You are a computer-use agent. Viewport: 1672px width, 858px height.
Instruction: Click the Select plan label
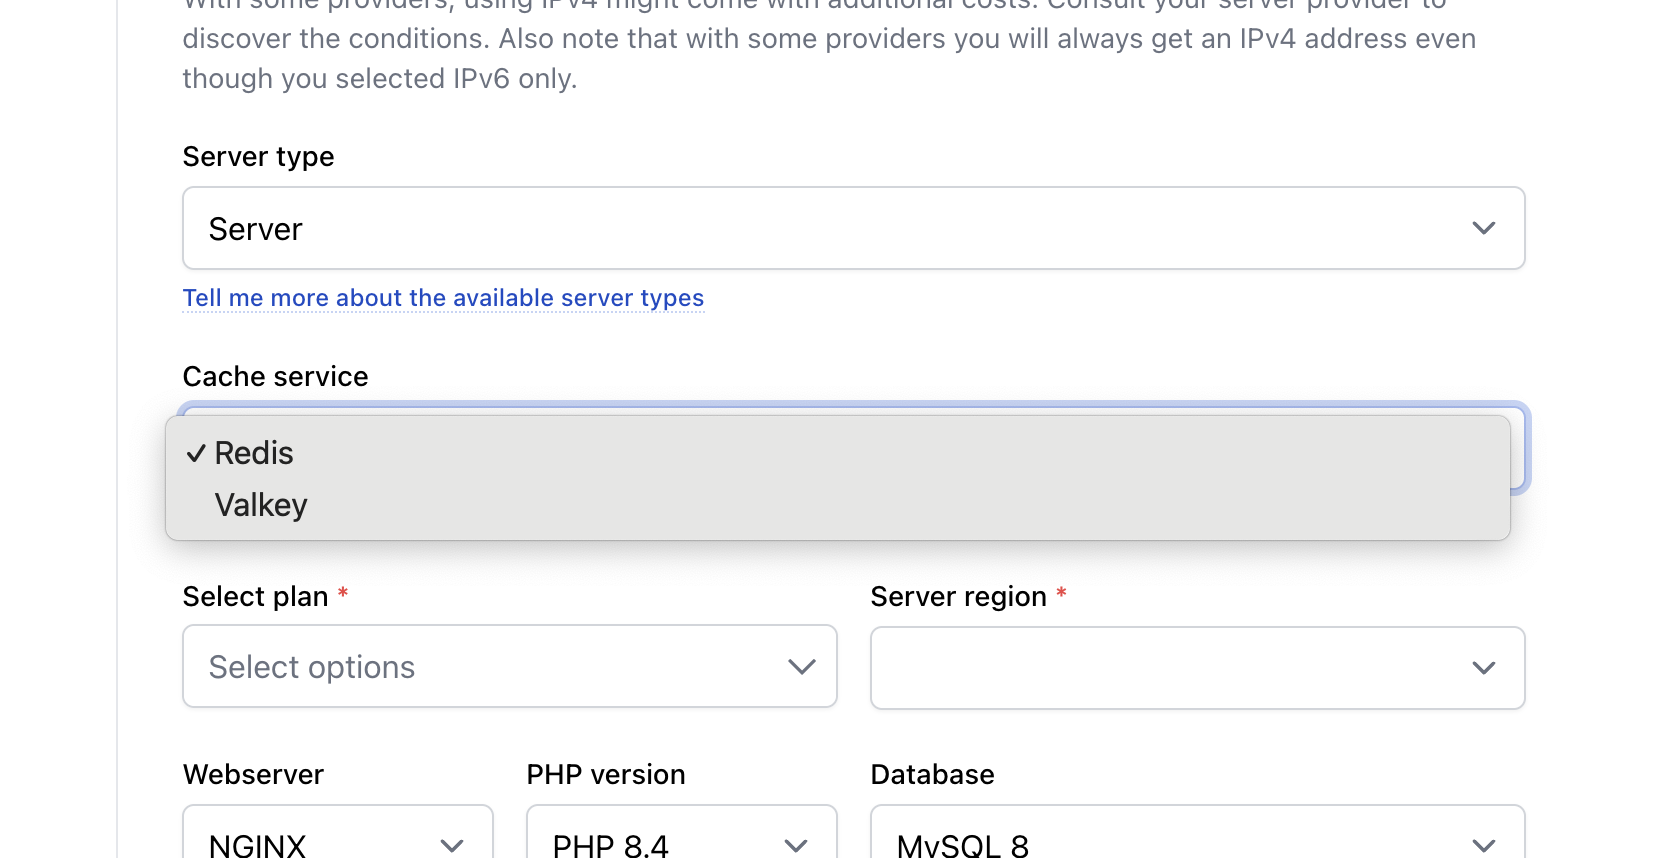255,597
